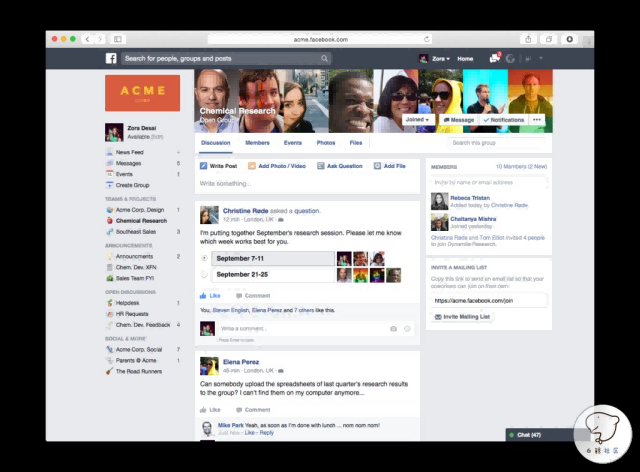The image size is (640, 472).
Task: Select the September 7-11 poll radio button
Action: click(x=204, y=258)
